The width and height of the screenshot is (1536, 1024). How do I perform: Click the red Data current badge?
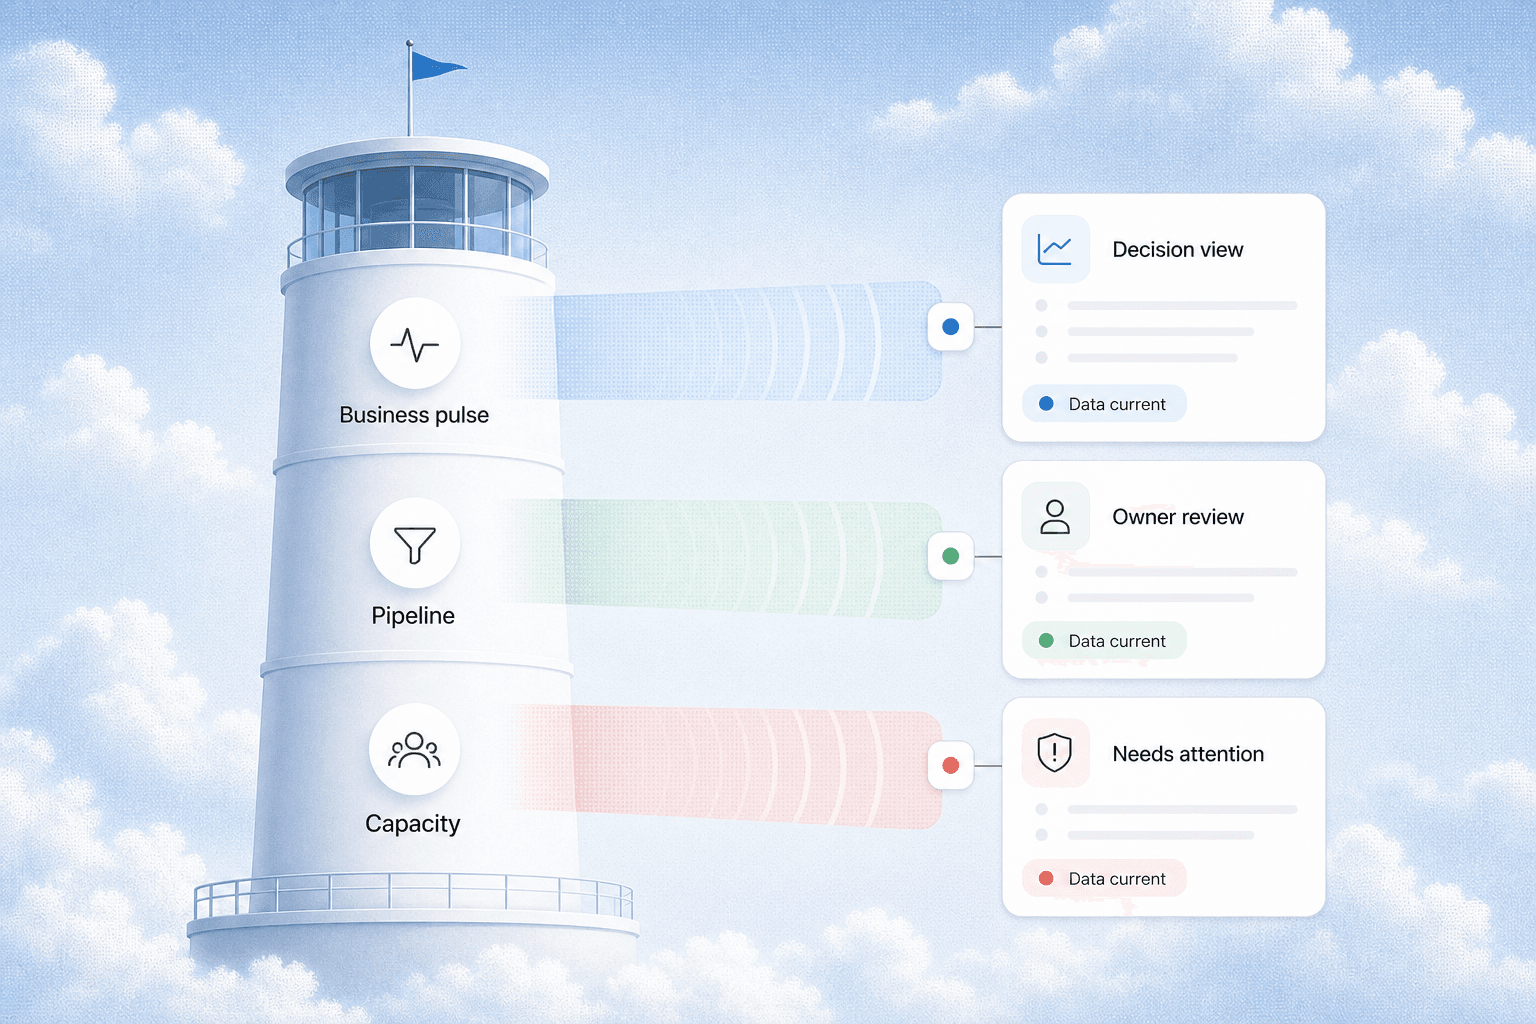pos(1104,878)
